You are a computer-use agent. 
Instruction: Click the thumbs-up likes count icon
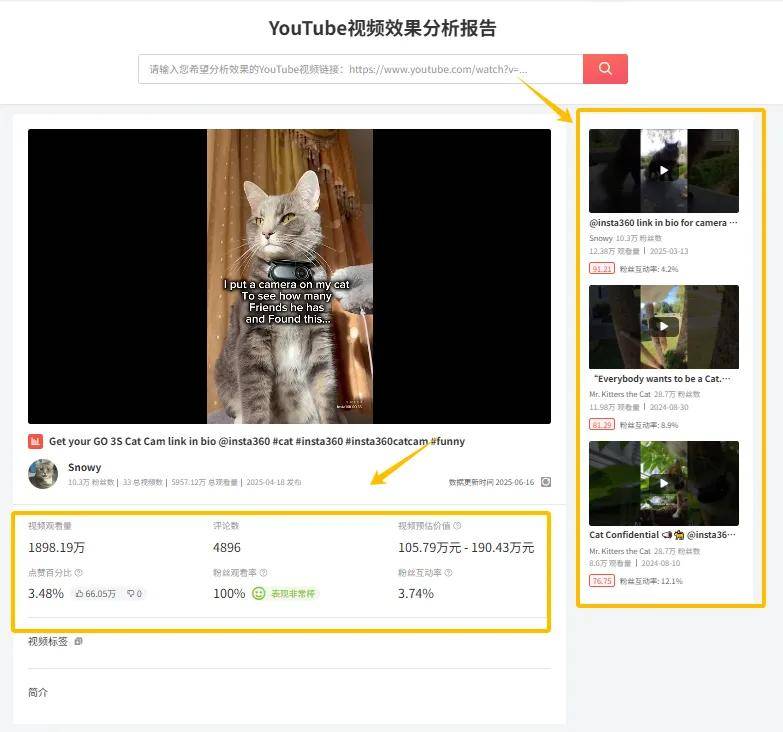[80, 594]
